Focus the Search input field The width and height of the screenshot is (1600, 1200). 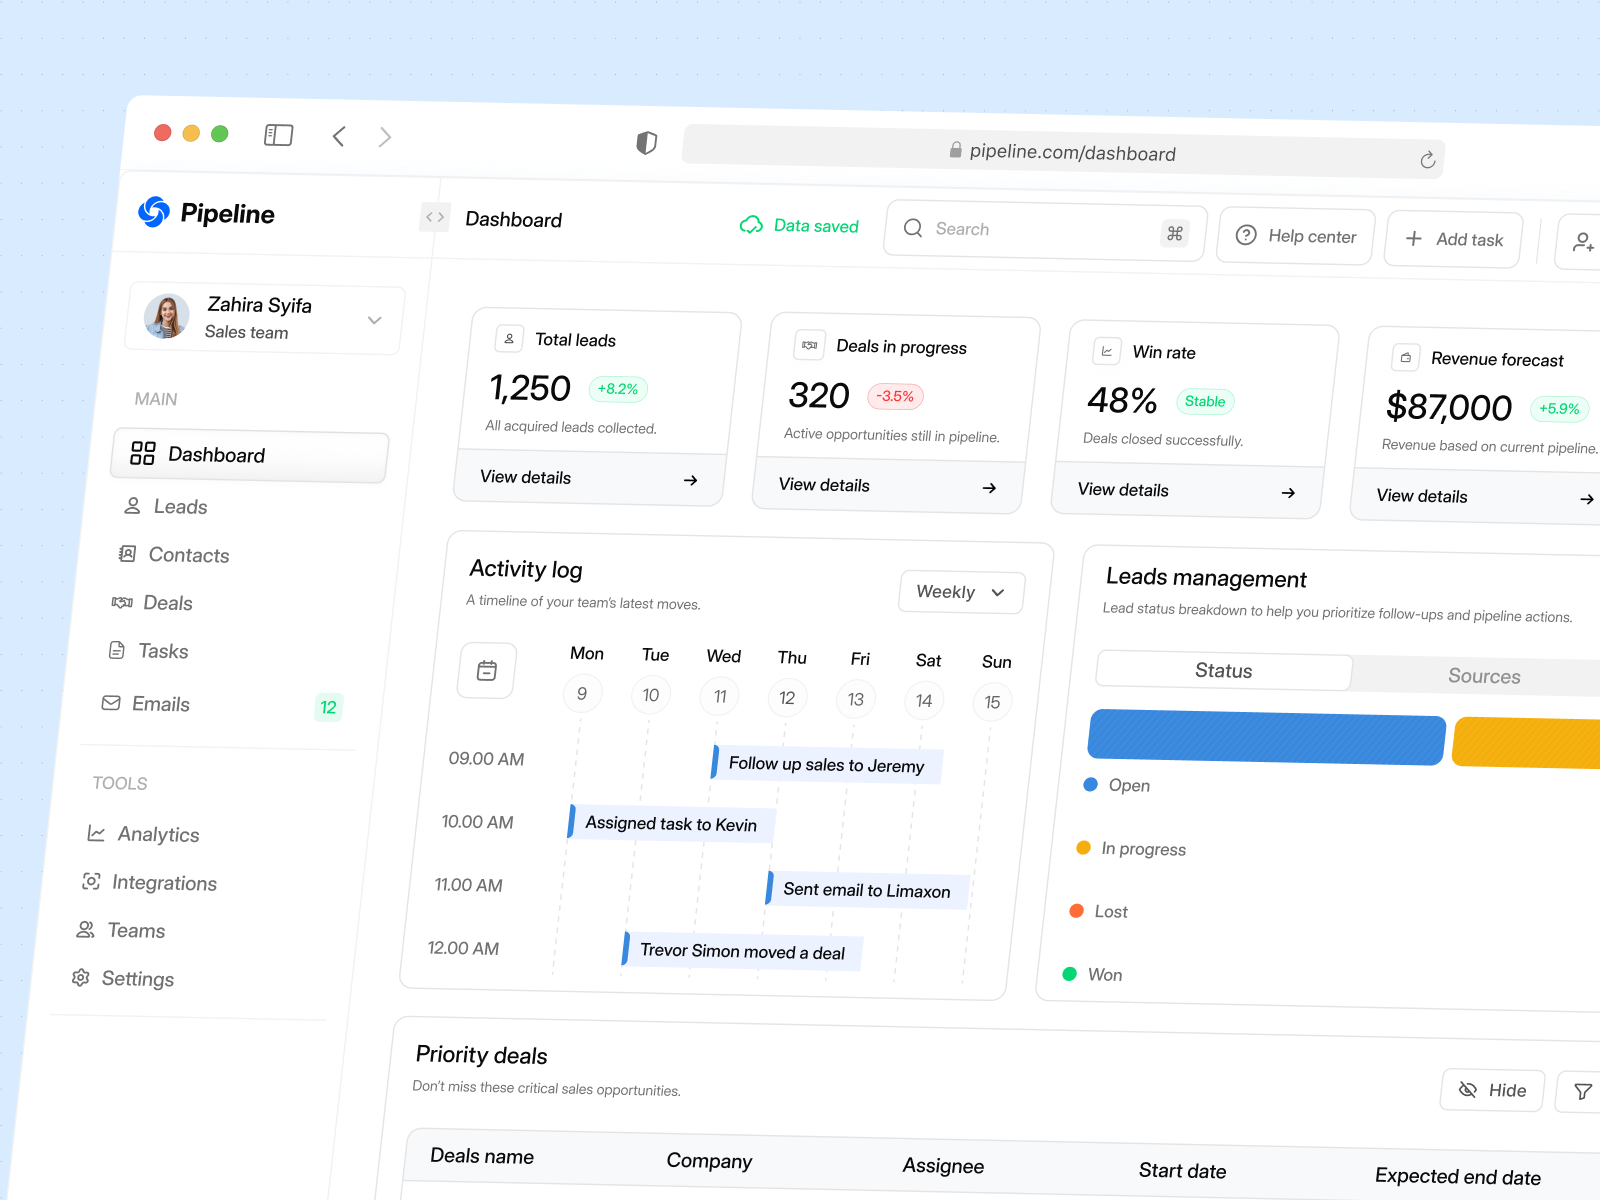point(1046,231)
